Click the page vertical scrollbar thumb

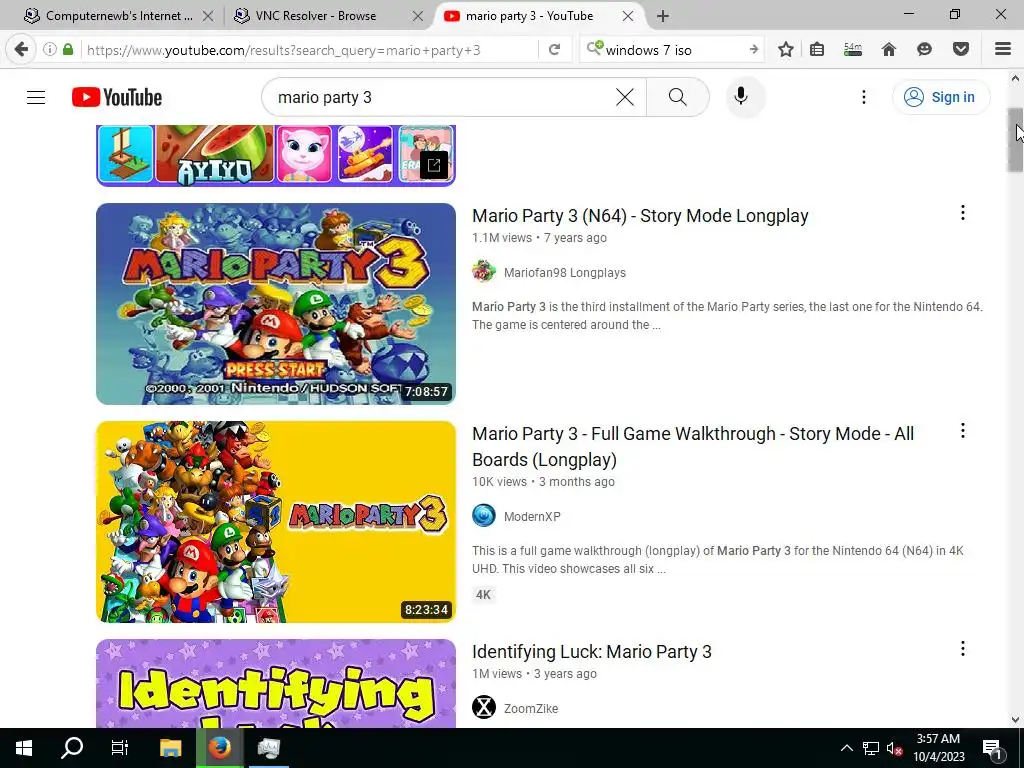(1016, 140)
